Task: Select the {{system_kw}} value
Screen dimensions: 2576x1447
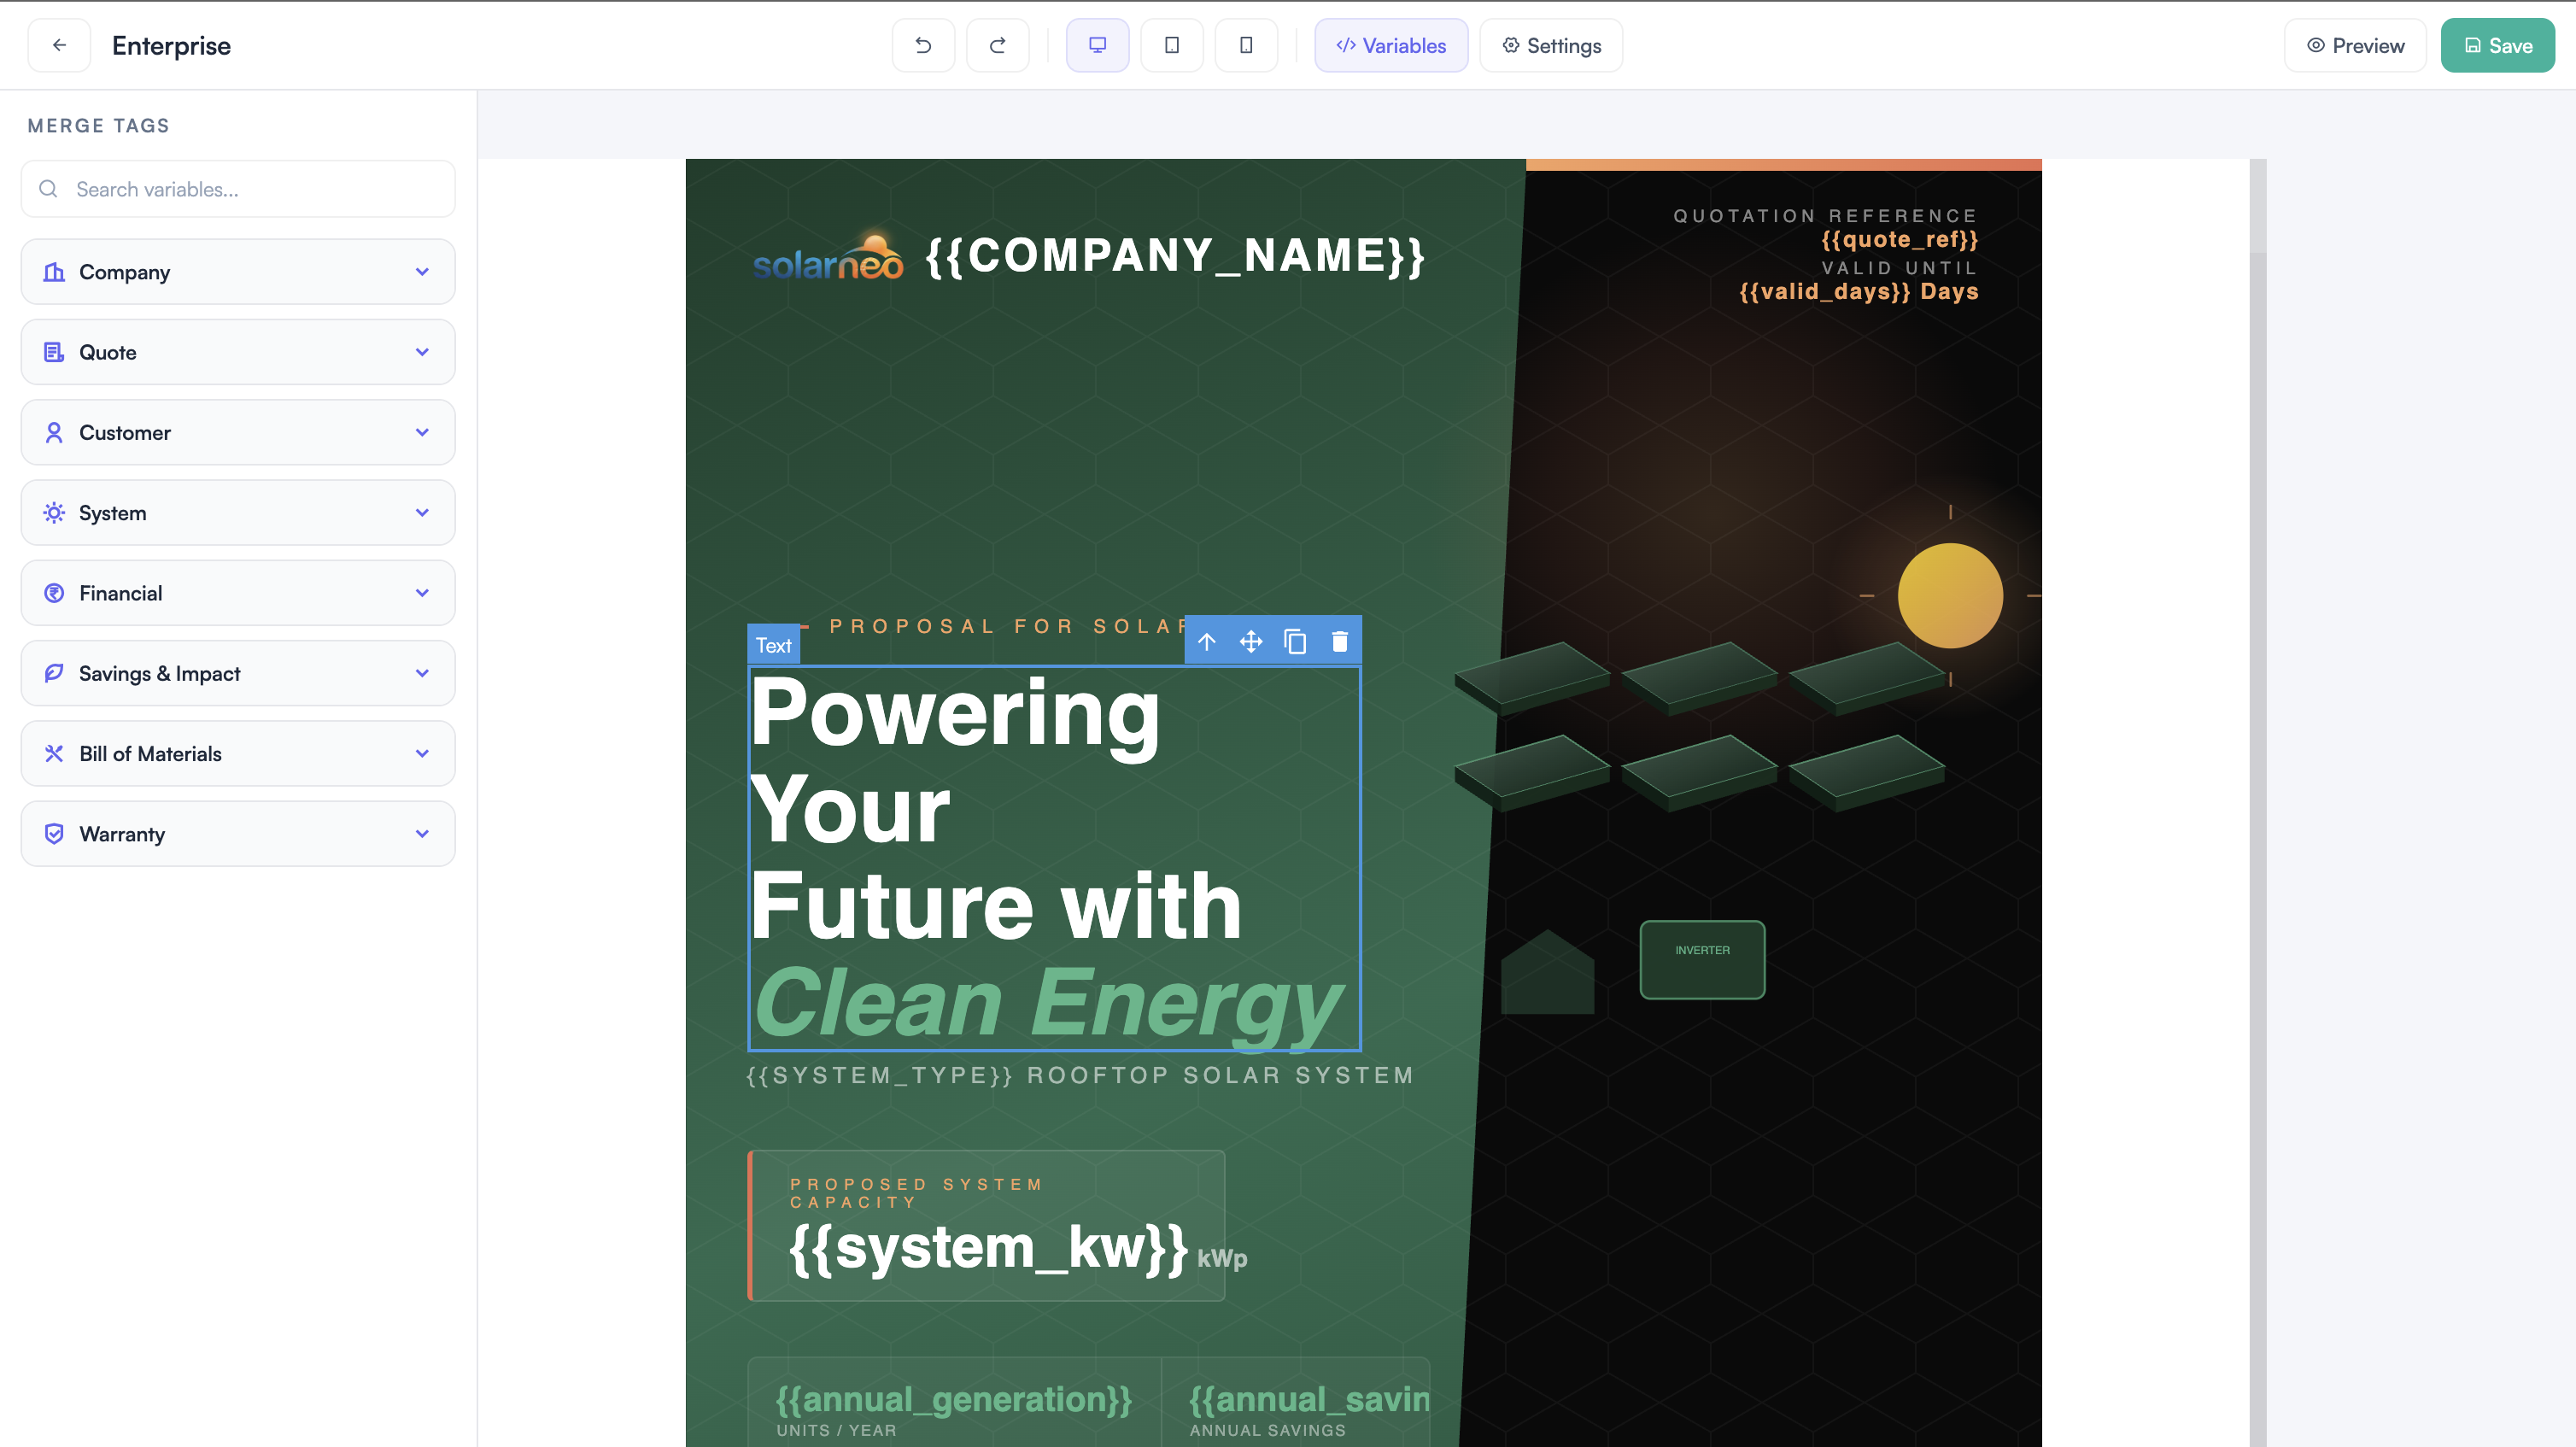Action: (x=988, y=1248)
